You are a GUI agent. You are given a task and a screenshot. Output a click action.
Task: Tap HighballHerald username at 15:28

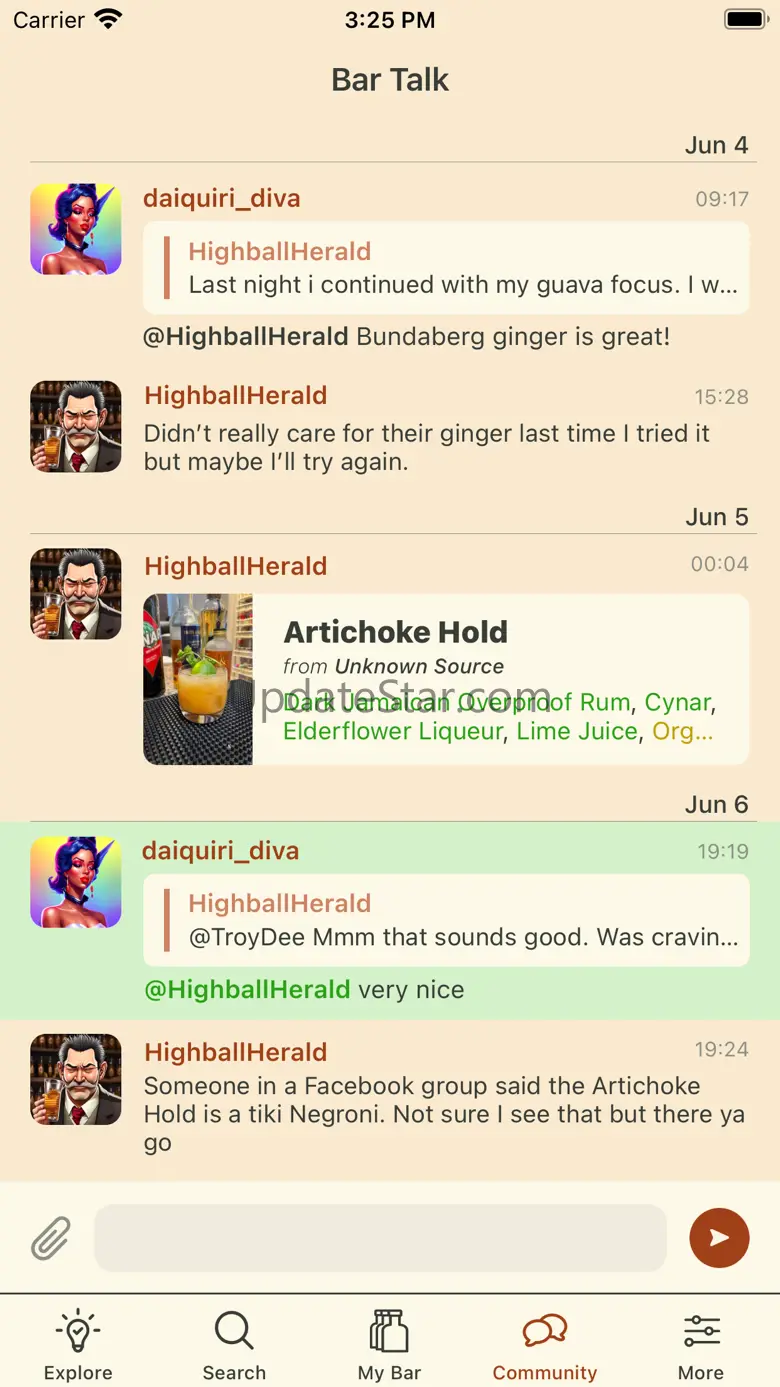tap(236, 395)
